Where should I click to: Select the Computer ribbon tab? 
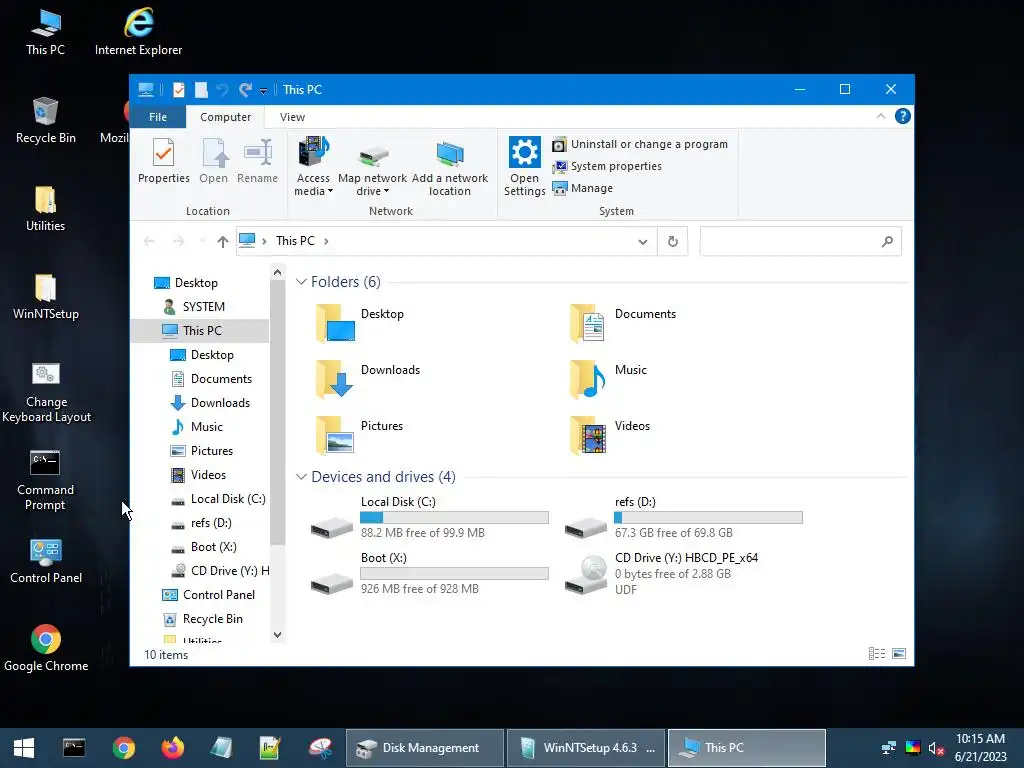point(225,117)
